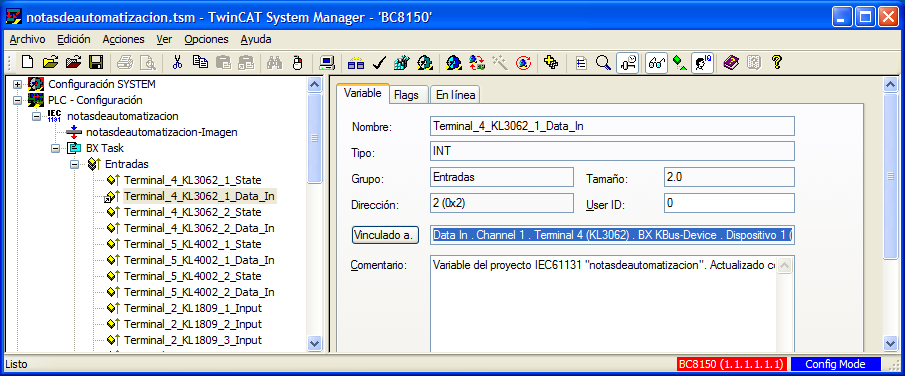Collapse the Entradas node
This screenshot has width=905, height=376.
tap(74, 165)
